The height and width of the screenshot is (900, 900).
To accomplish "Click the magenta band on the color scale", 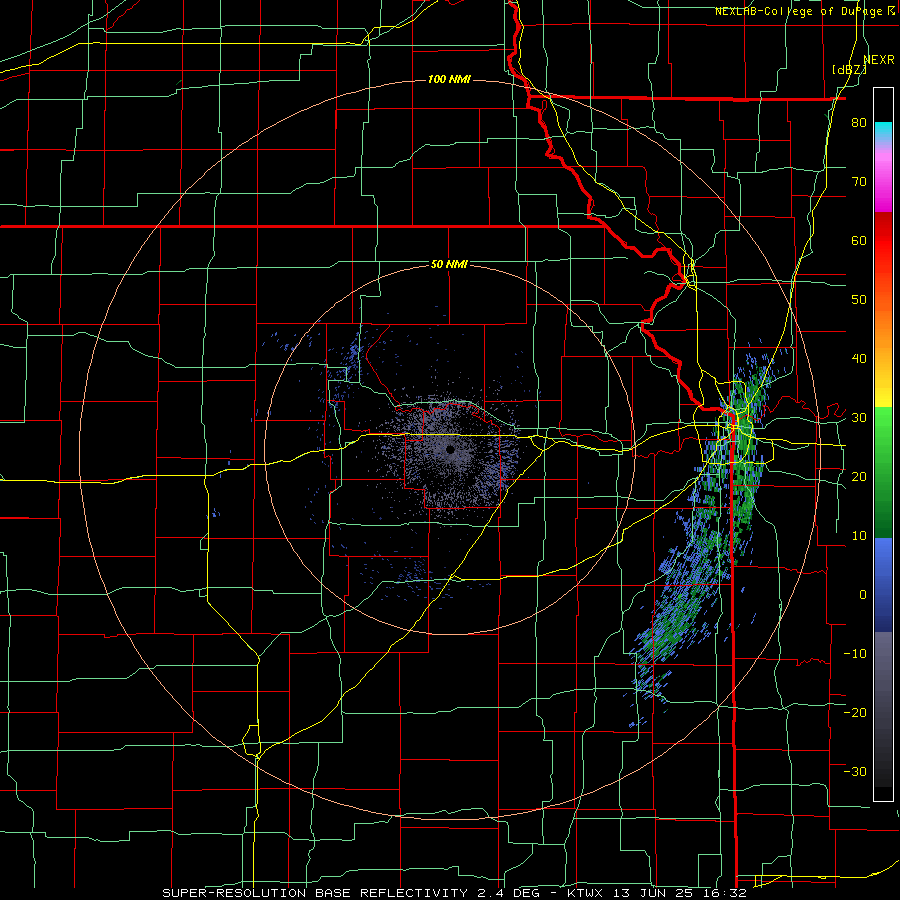I will click(883, 183).
